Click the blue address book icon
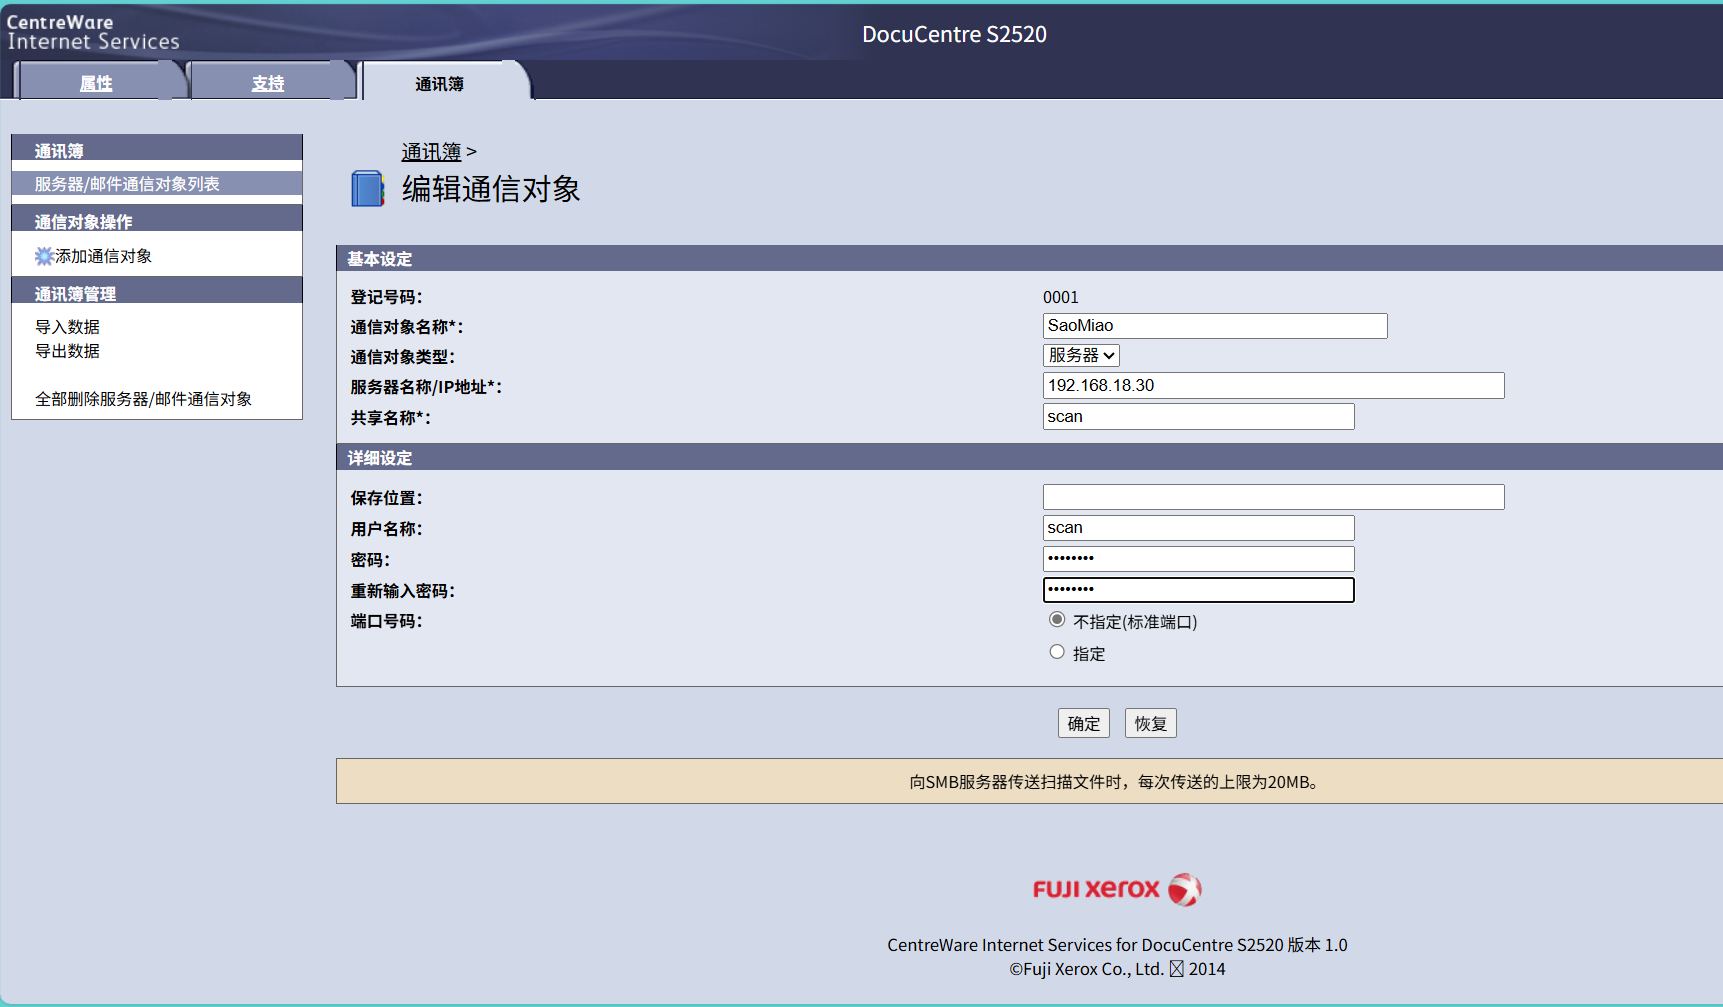Viewport: 1723px width, 1007px height. click(367, 188)
